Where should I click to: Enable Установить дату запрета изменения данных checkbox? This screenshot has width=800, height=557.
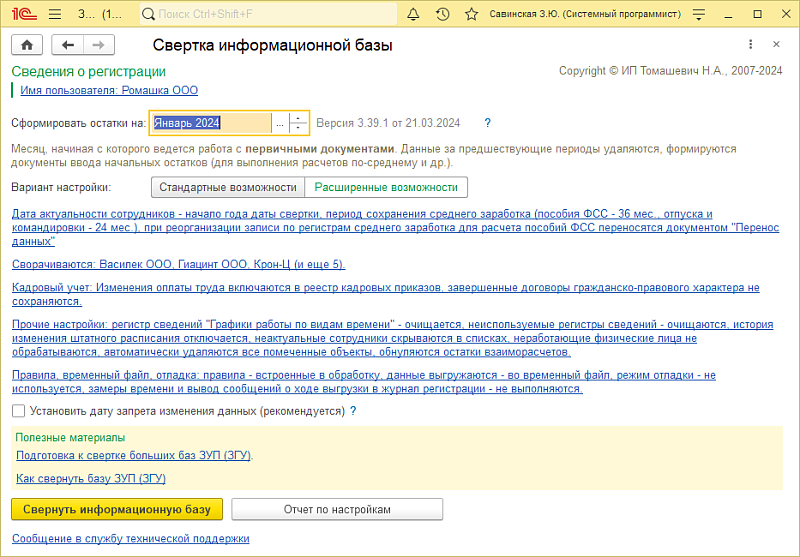coord(18,411)
